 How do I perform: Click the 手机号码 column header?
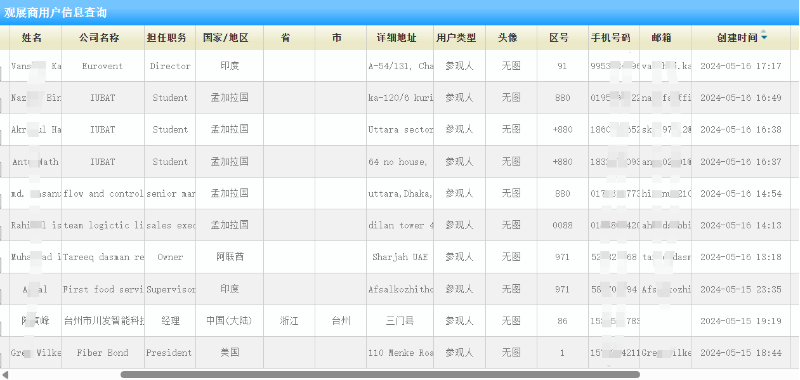click(x=610, y=38)
